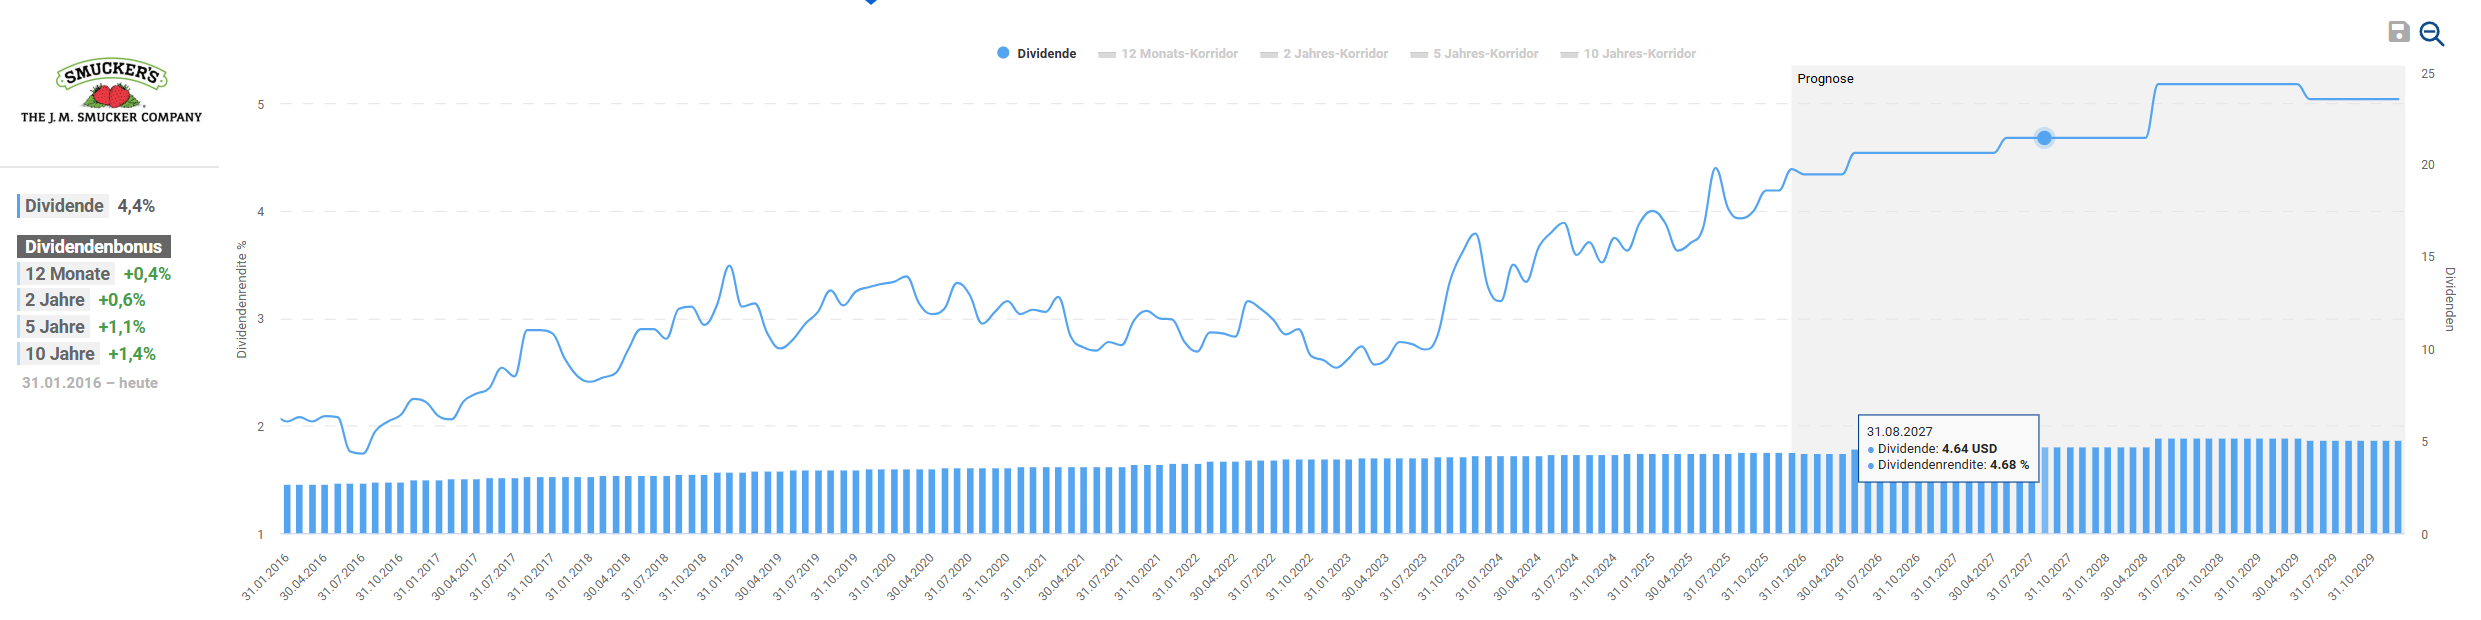Toggle the 2 Jahres-Korridor legend series
This screenshot has width=2481, height=620.
click(x=1324, y=54)
